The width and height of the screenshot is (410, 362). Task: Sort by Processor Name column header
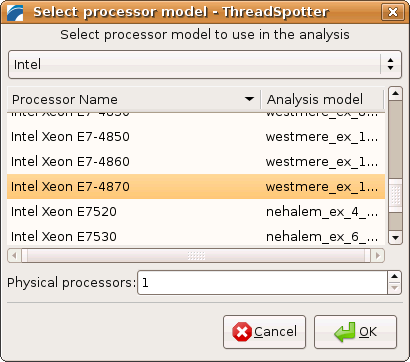(133, 99)
